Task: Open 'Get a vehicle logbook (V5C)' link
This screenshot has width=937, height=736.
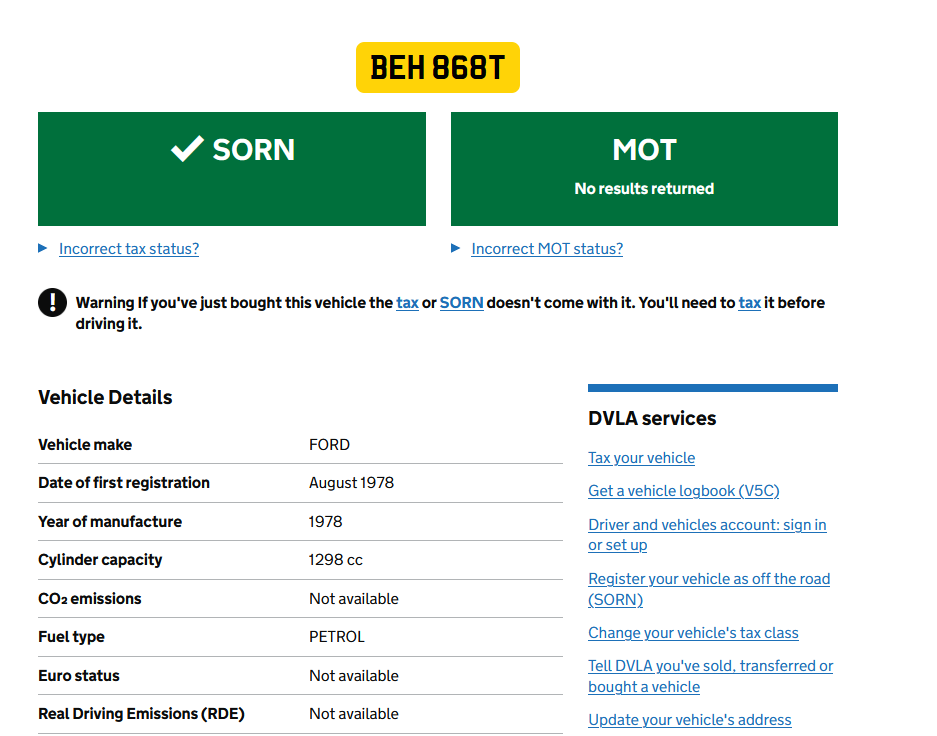Action: (683, 491)
